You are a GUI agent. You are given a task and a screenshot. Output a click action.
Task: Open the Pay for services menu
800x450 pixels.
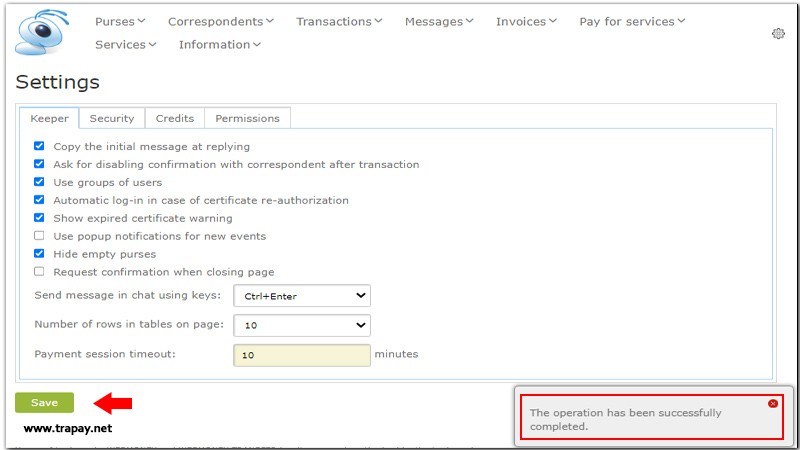point(632,21)
